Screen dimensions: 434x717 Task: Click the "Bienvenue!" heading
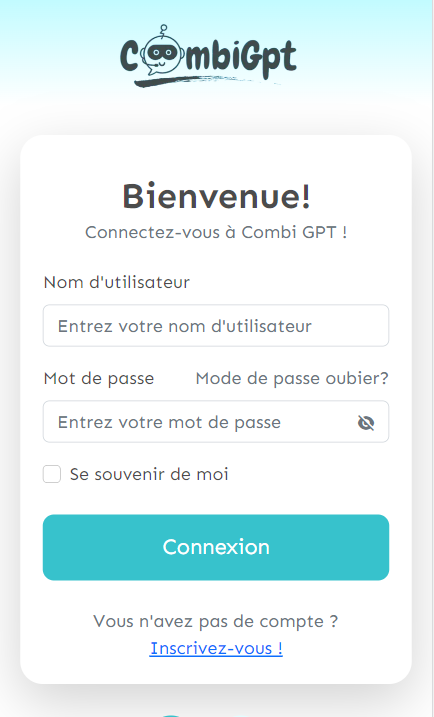click(x=216, y=197)
